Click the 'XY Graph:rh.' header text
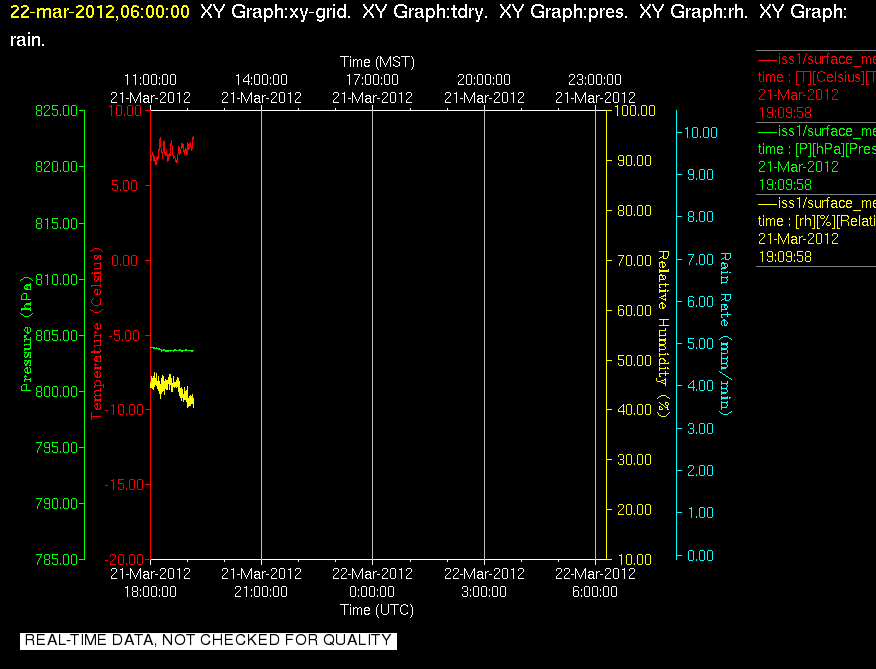 click(x=694, y=12)
